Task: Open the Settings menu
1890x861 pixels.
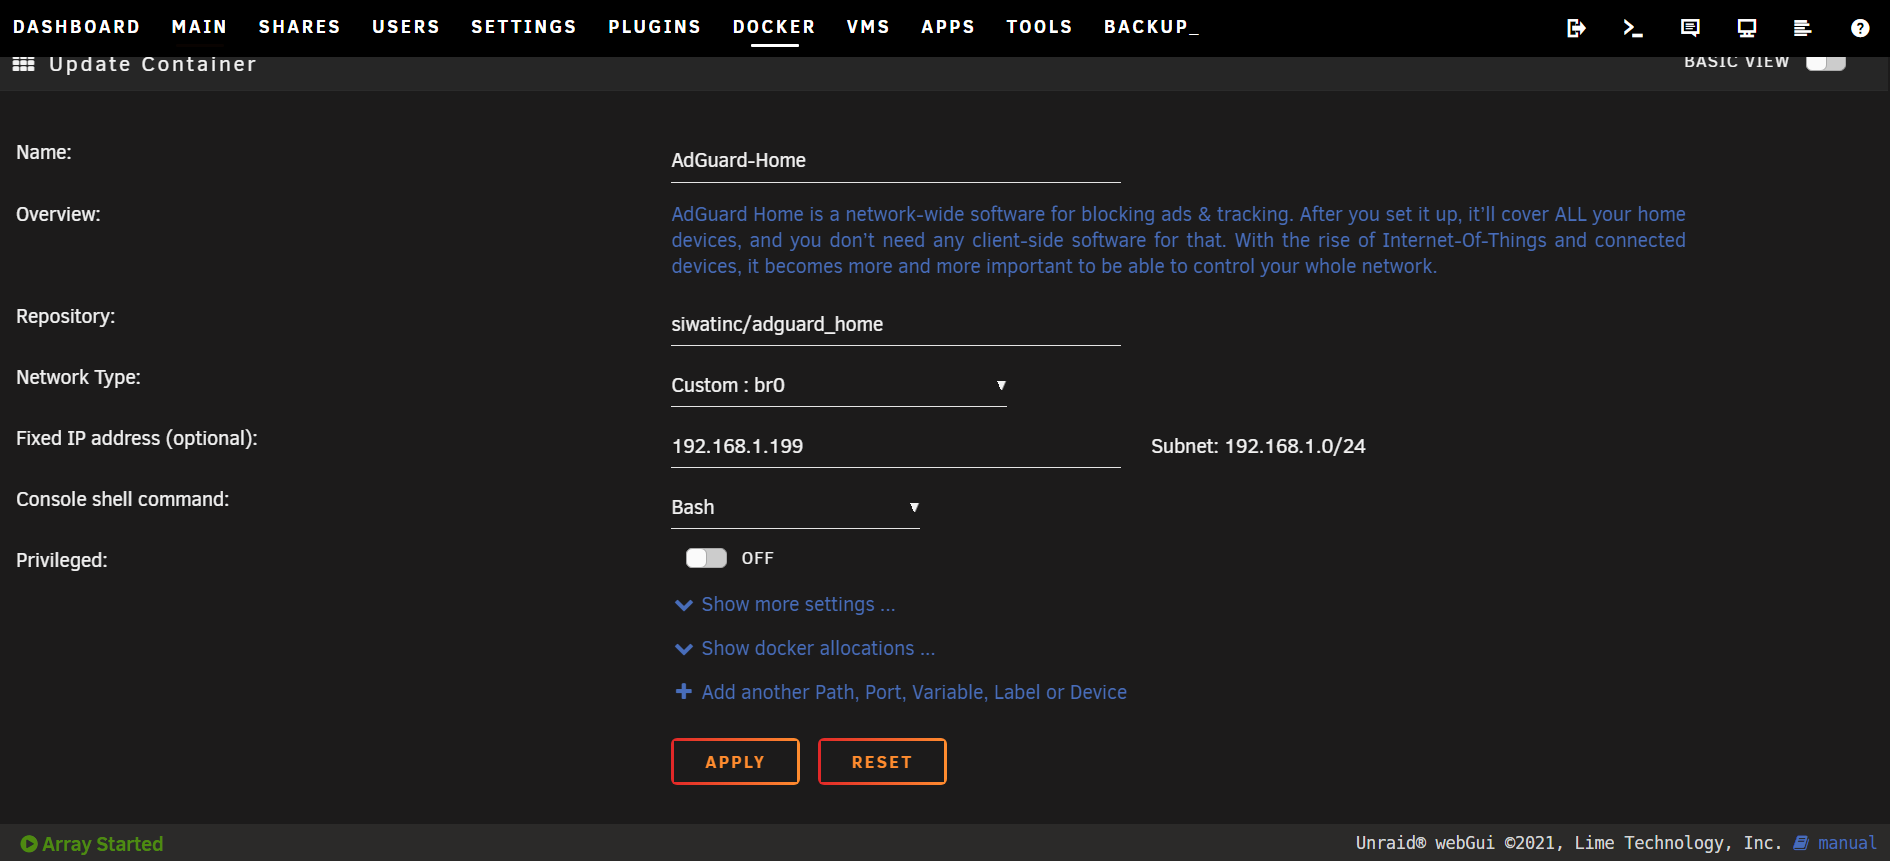Action: tap(523, 27)
